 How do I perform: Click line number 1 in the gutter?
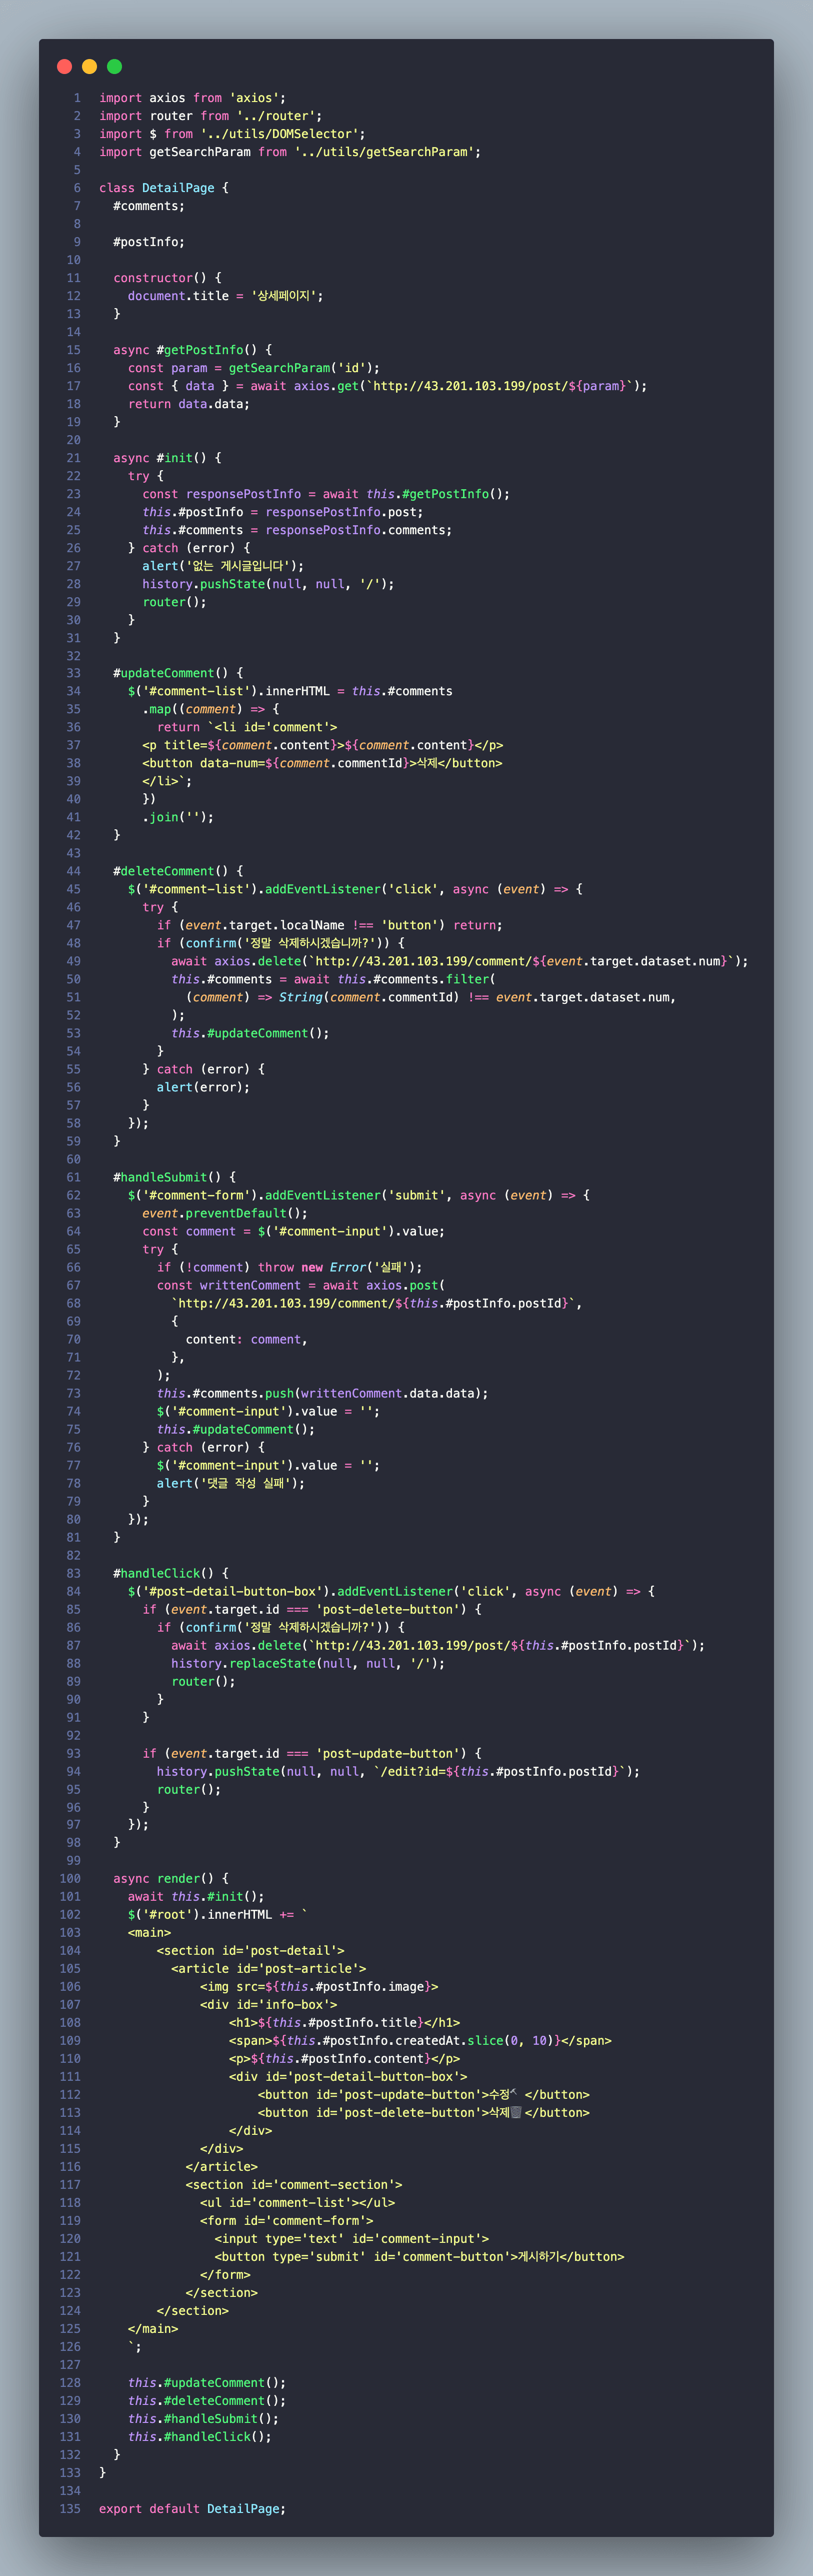click(x=76, y=98)
